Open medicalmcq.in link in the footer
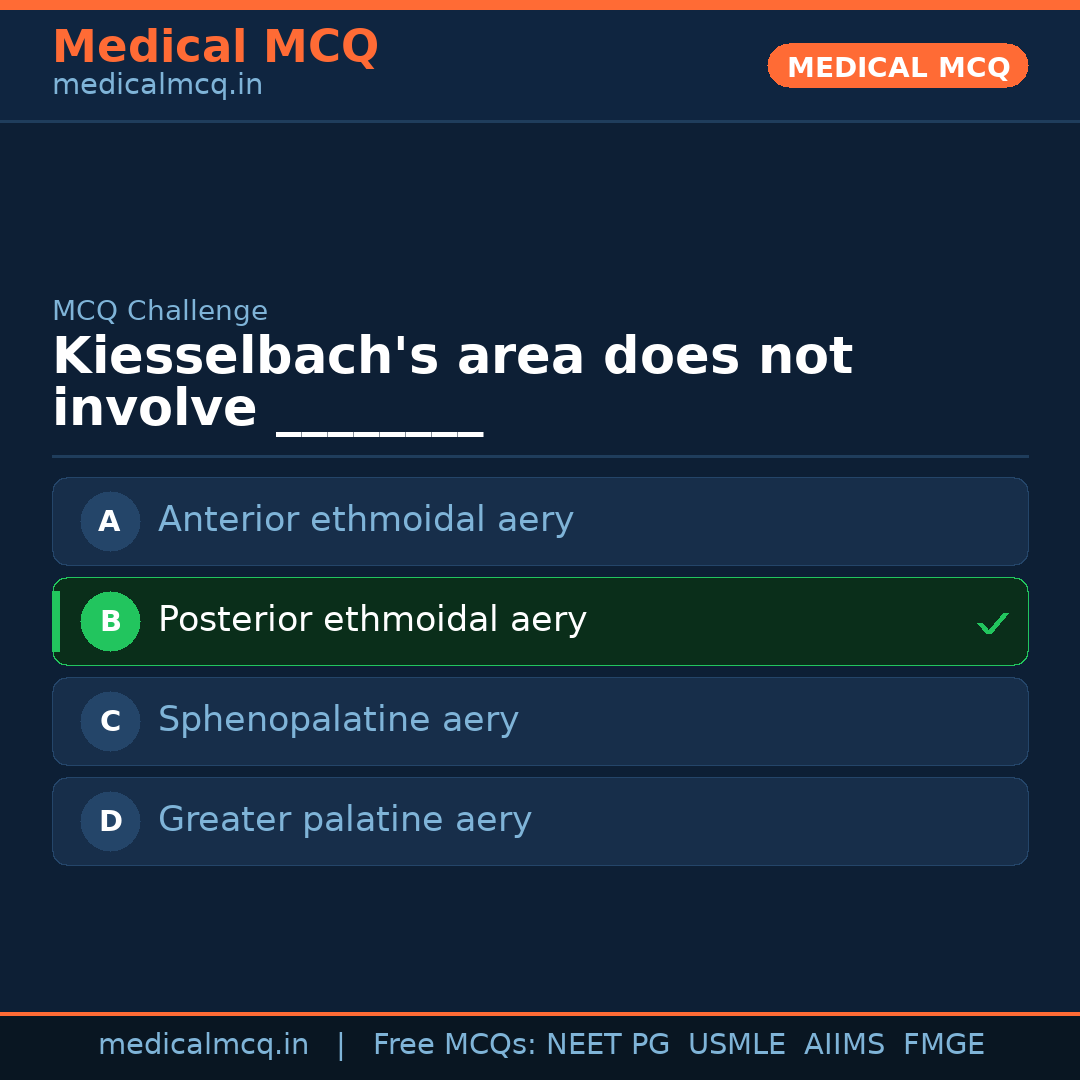Viewport: 1080px width, 1080px height. point(203,1045)
